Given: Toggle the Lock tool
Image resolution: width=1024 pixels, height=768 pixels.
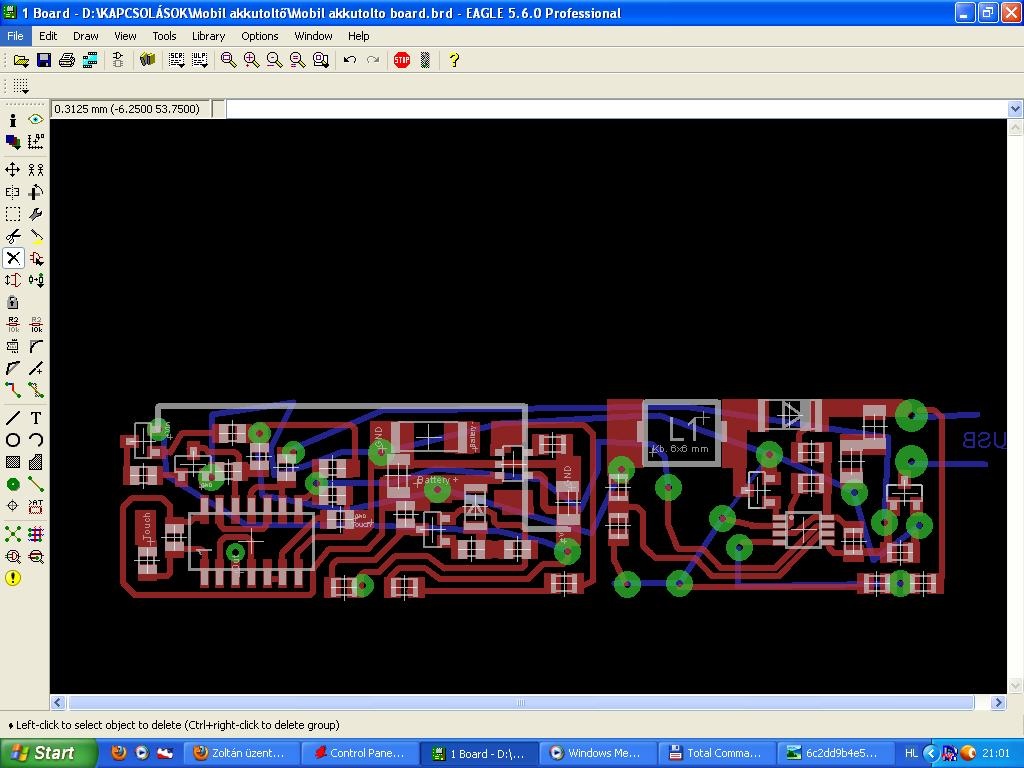Looking at the screenshot, I should coord(13,302).
